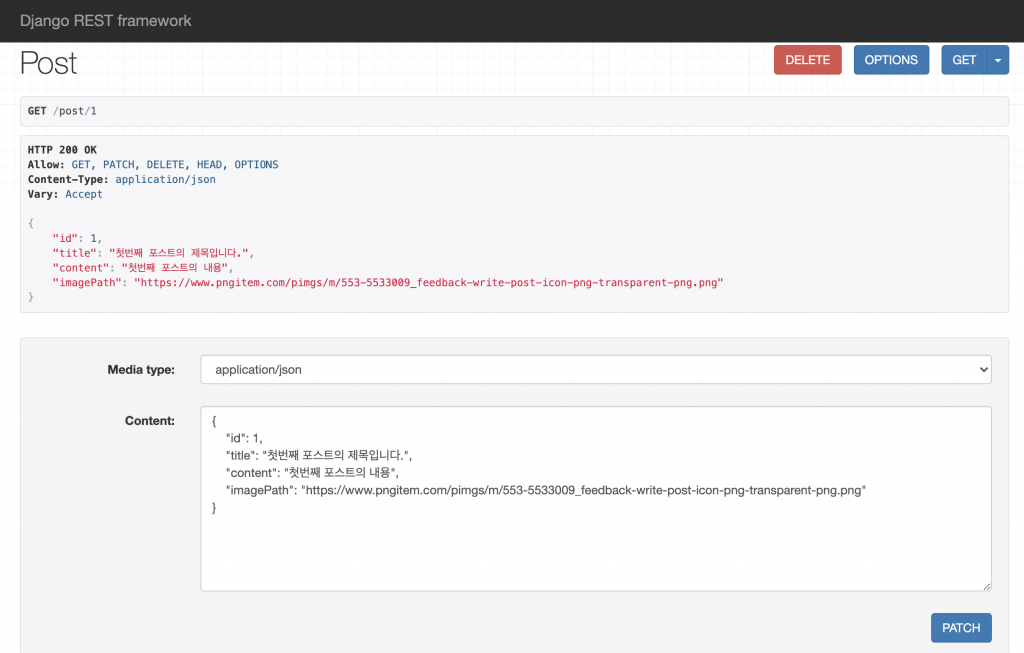Click the Allow header methods line
The width and height of the screenshot is (1024, 653).
click(153, 165)
